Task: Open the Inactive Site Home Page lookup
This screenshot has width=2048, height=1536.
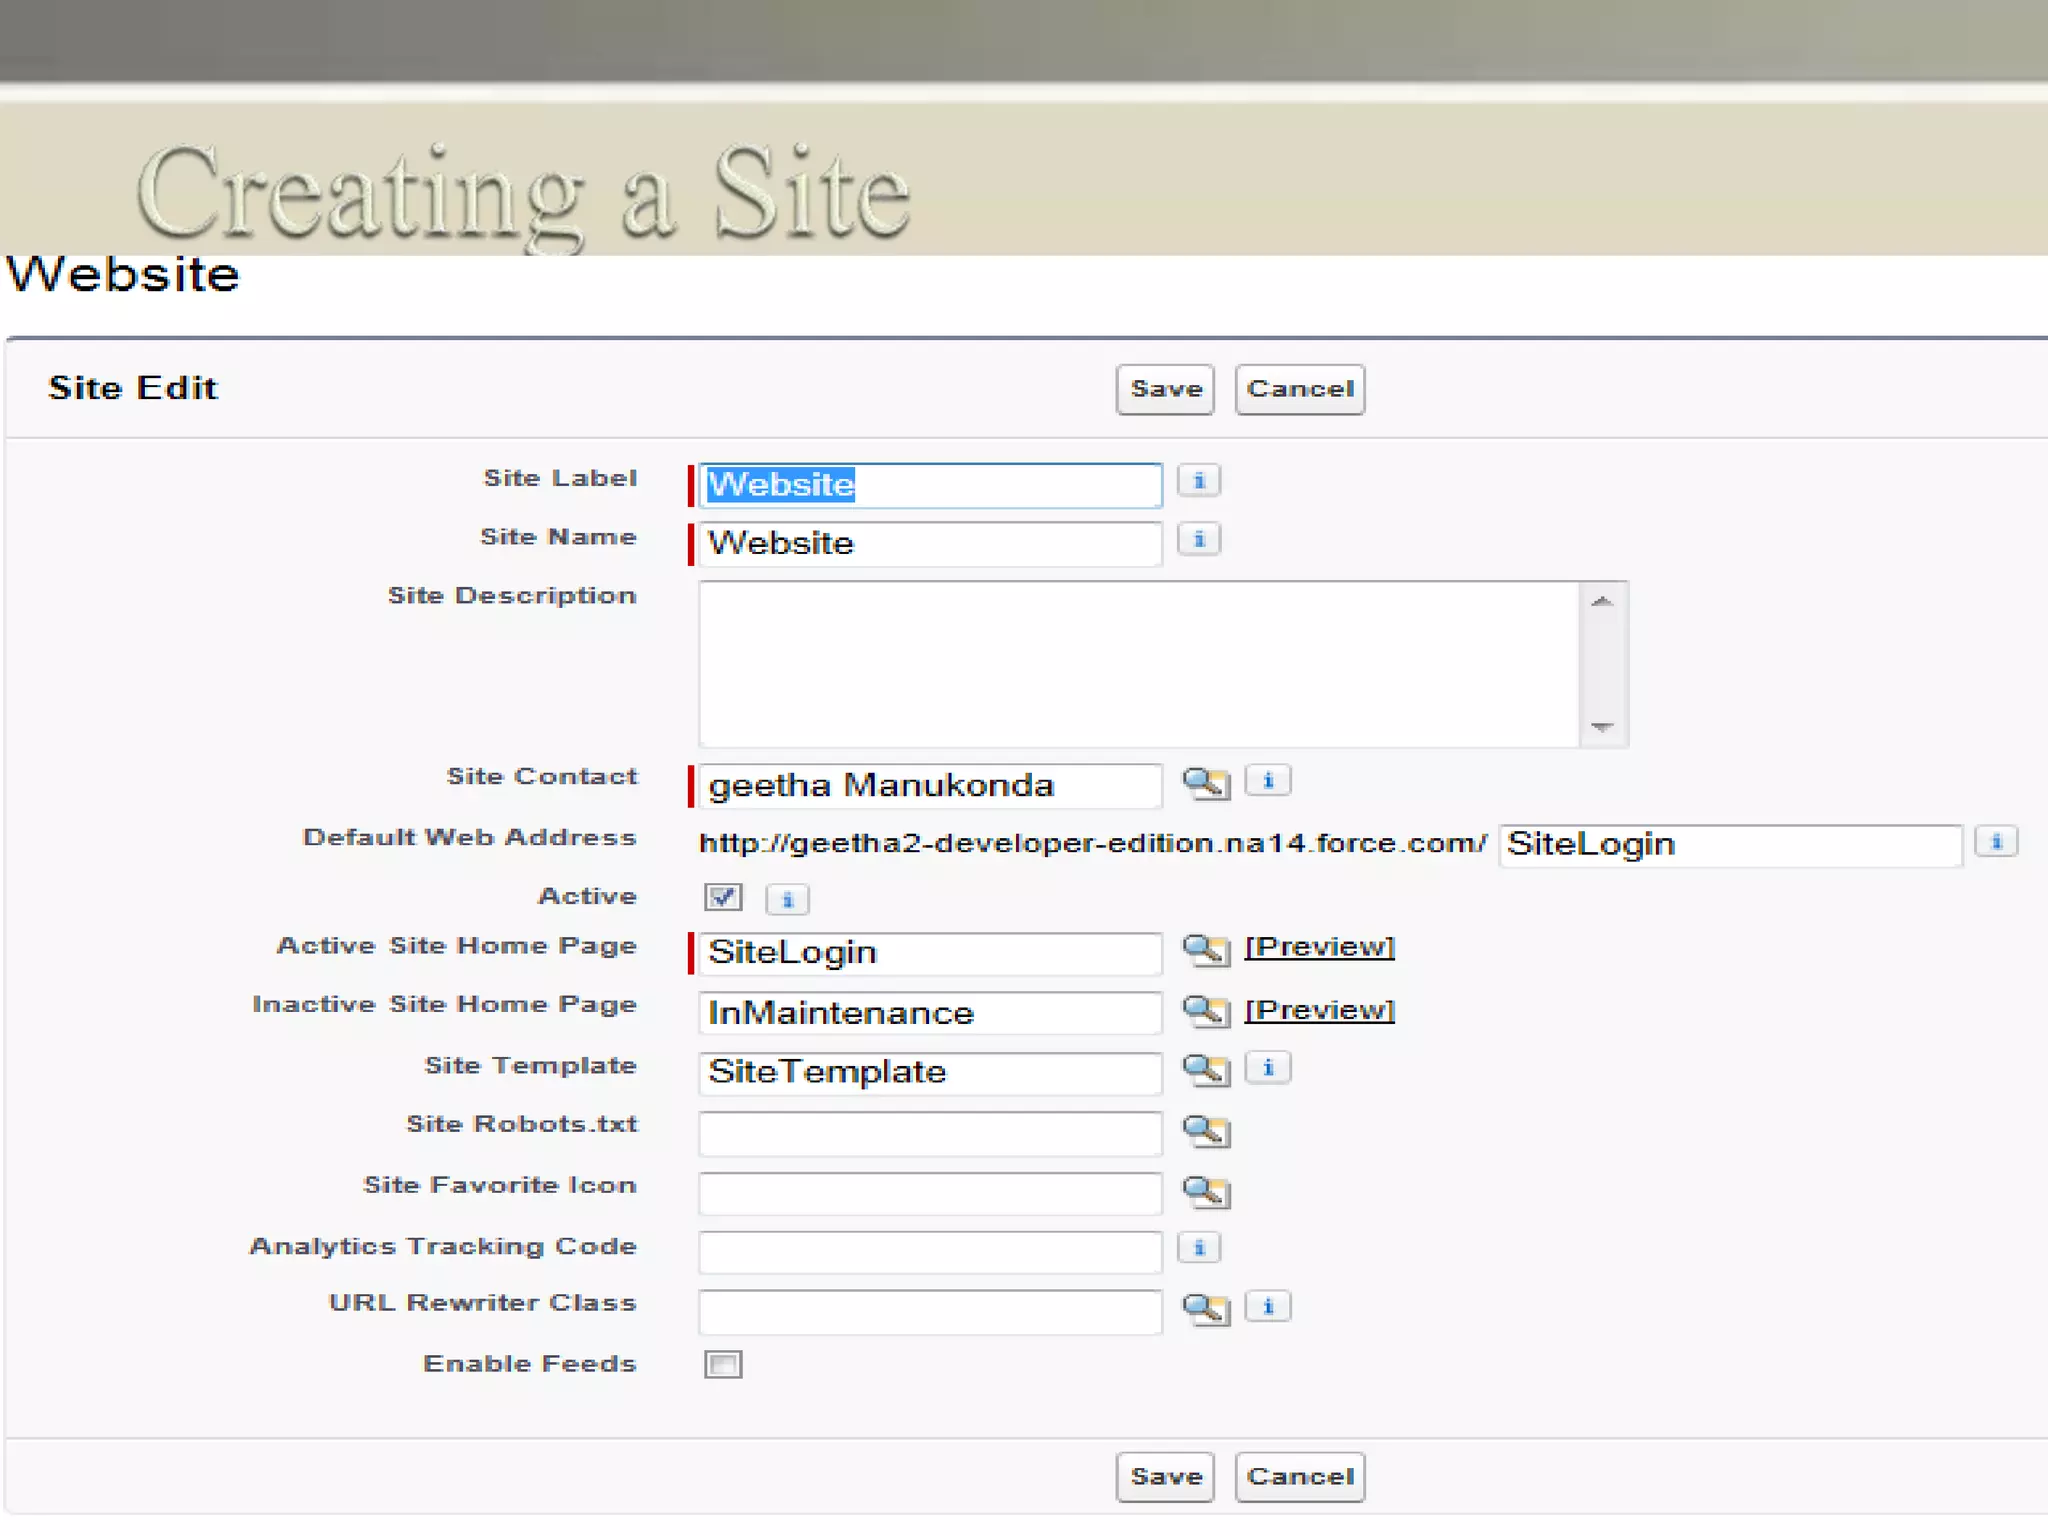Action: click(x=1205, y=1011)
